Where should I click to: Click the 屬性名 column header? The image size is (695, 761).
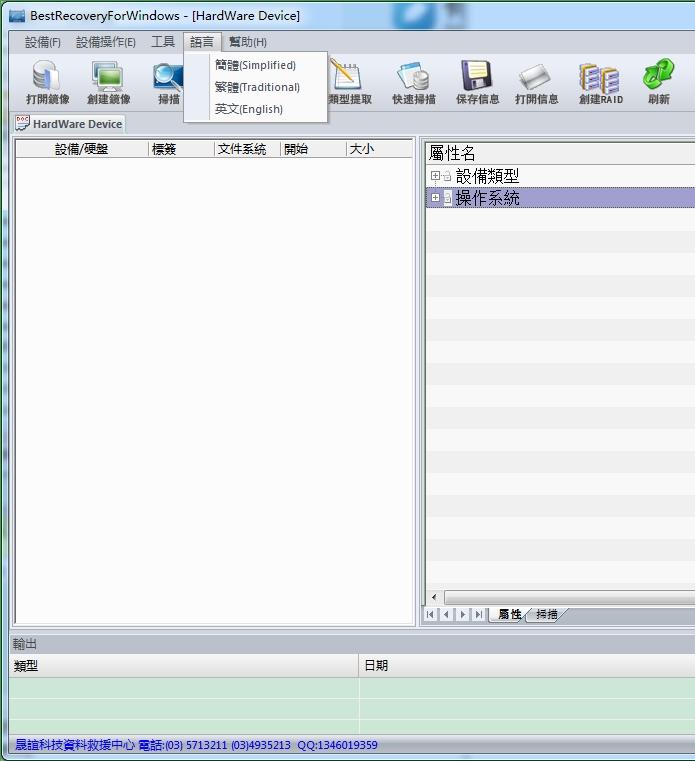pos(560,153)
